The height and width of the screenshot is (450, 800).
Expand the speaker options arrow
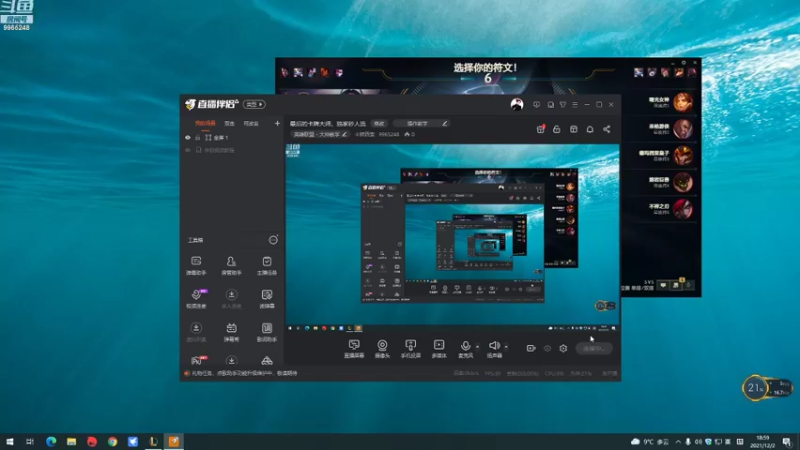506,346
